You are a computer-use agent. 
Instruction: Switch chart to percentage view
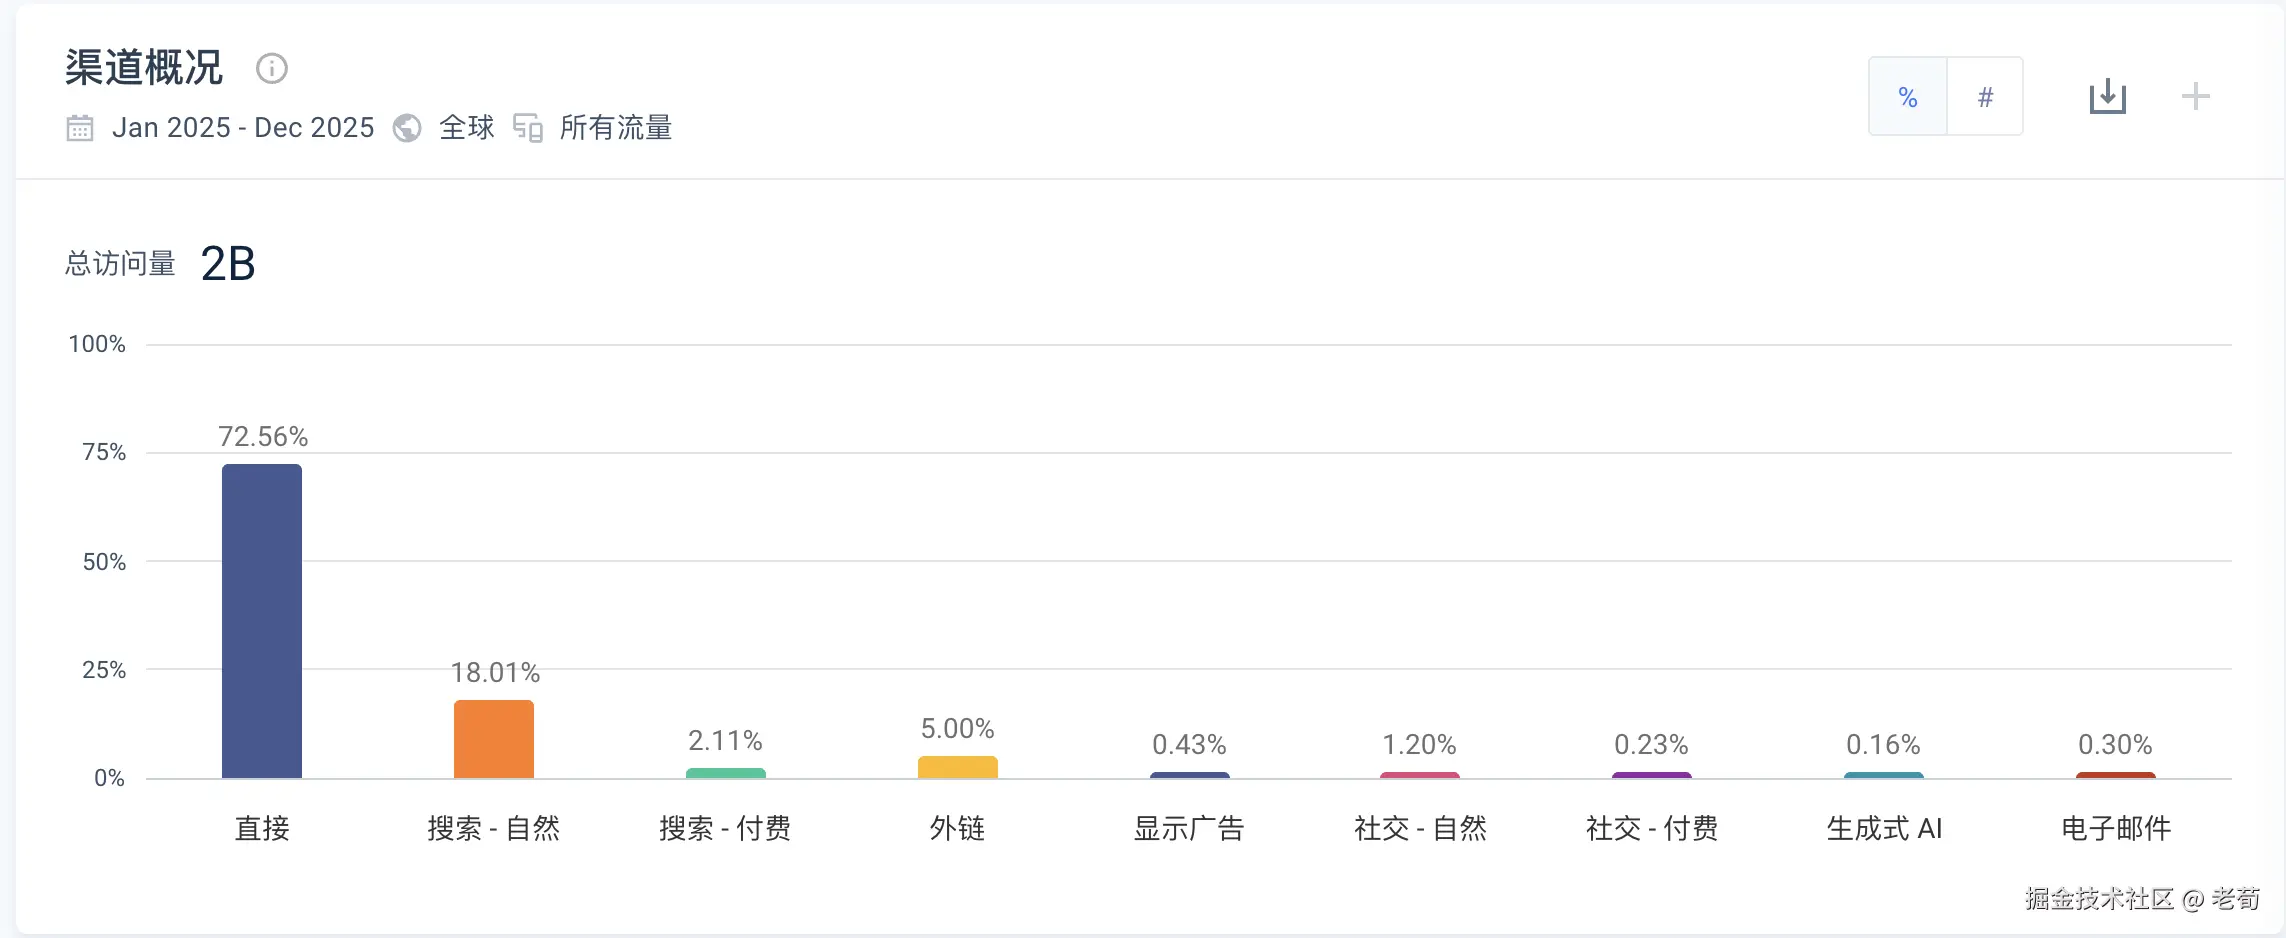point(1907,96)
